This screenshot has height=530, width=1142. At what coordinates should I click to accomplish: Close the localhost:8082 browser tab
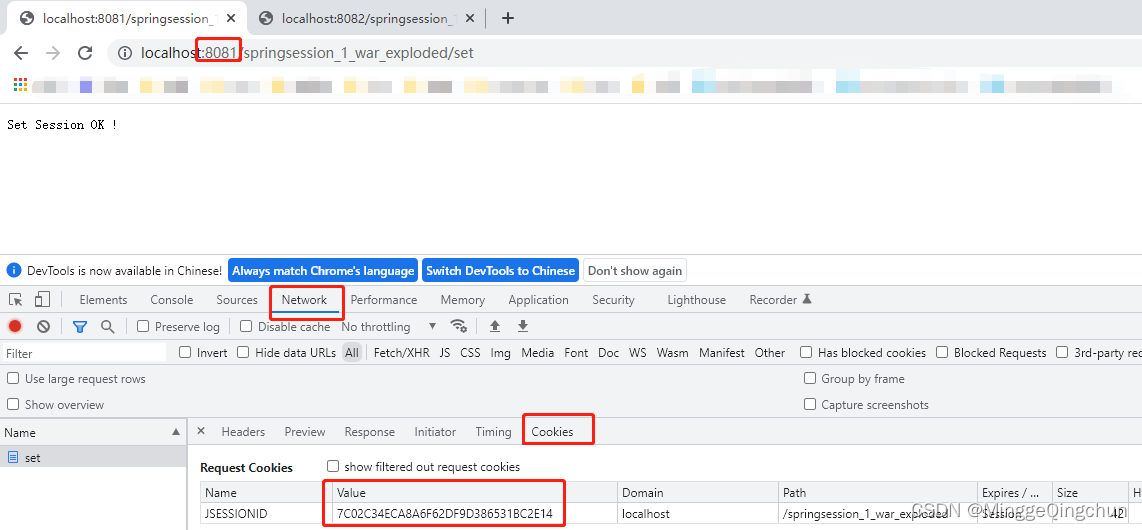pyautogui.click(x=470, y=19)
